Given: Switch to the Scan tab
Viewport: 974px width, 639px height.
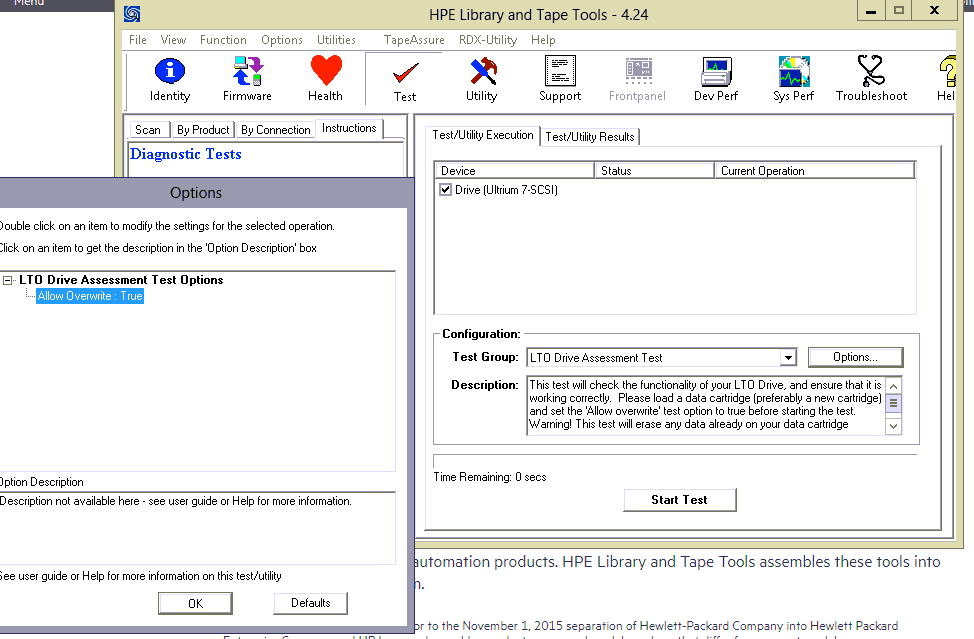Looking at the screenshot, I should (148, 130).
